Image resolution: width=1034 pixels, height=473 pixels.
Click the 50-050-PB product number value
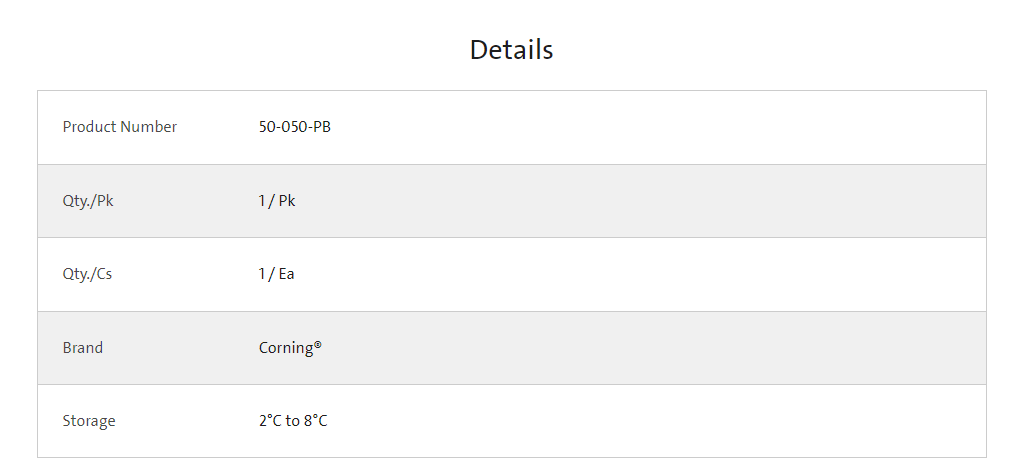tap(295, 127)
